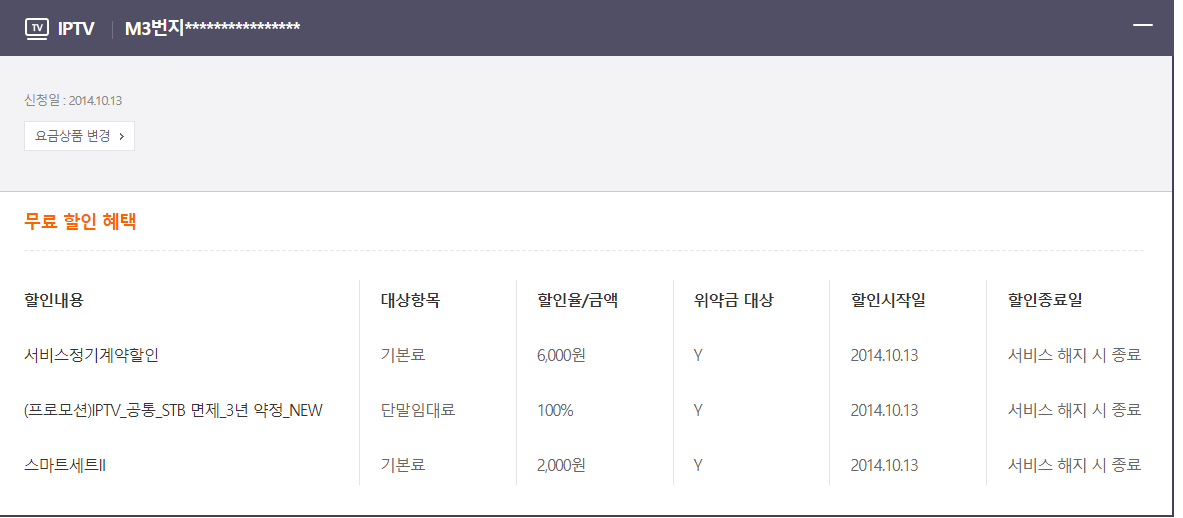Screen dimensions: 1183x518
Task: Select the 서비스정기계약할인 discount row
Action: [x=91, y=355]
